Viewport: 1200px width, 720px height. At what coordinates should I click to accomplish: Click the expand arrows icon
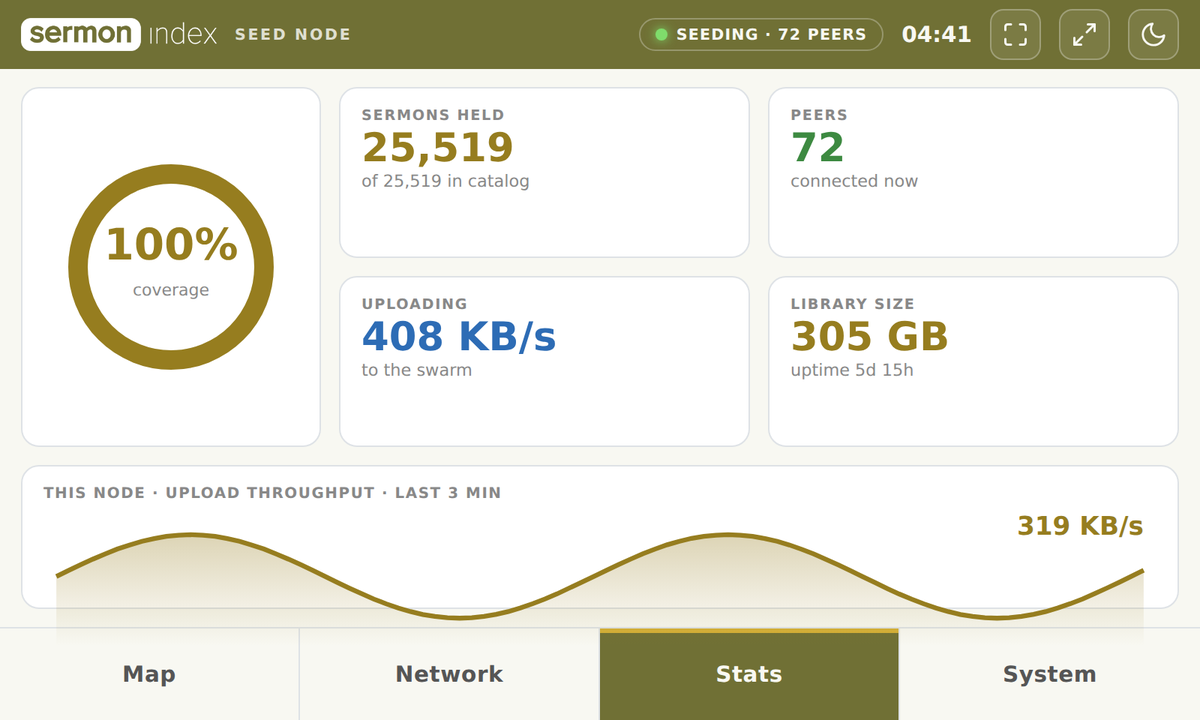1084,35
